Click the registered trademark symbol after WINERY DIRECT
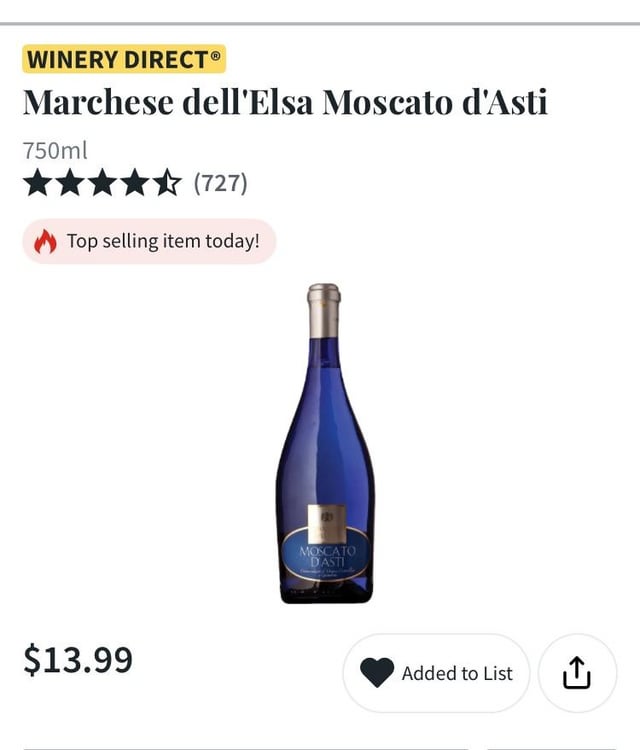640x750 pixels. pos(215,54)
